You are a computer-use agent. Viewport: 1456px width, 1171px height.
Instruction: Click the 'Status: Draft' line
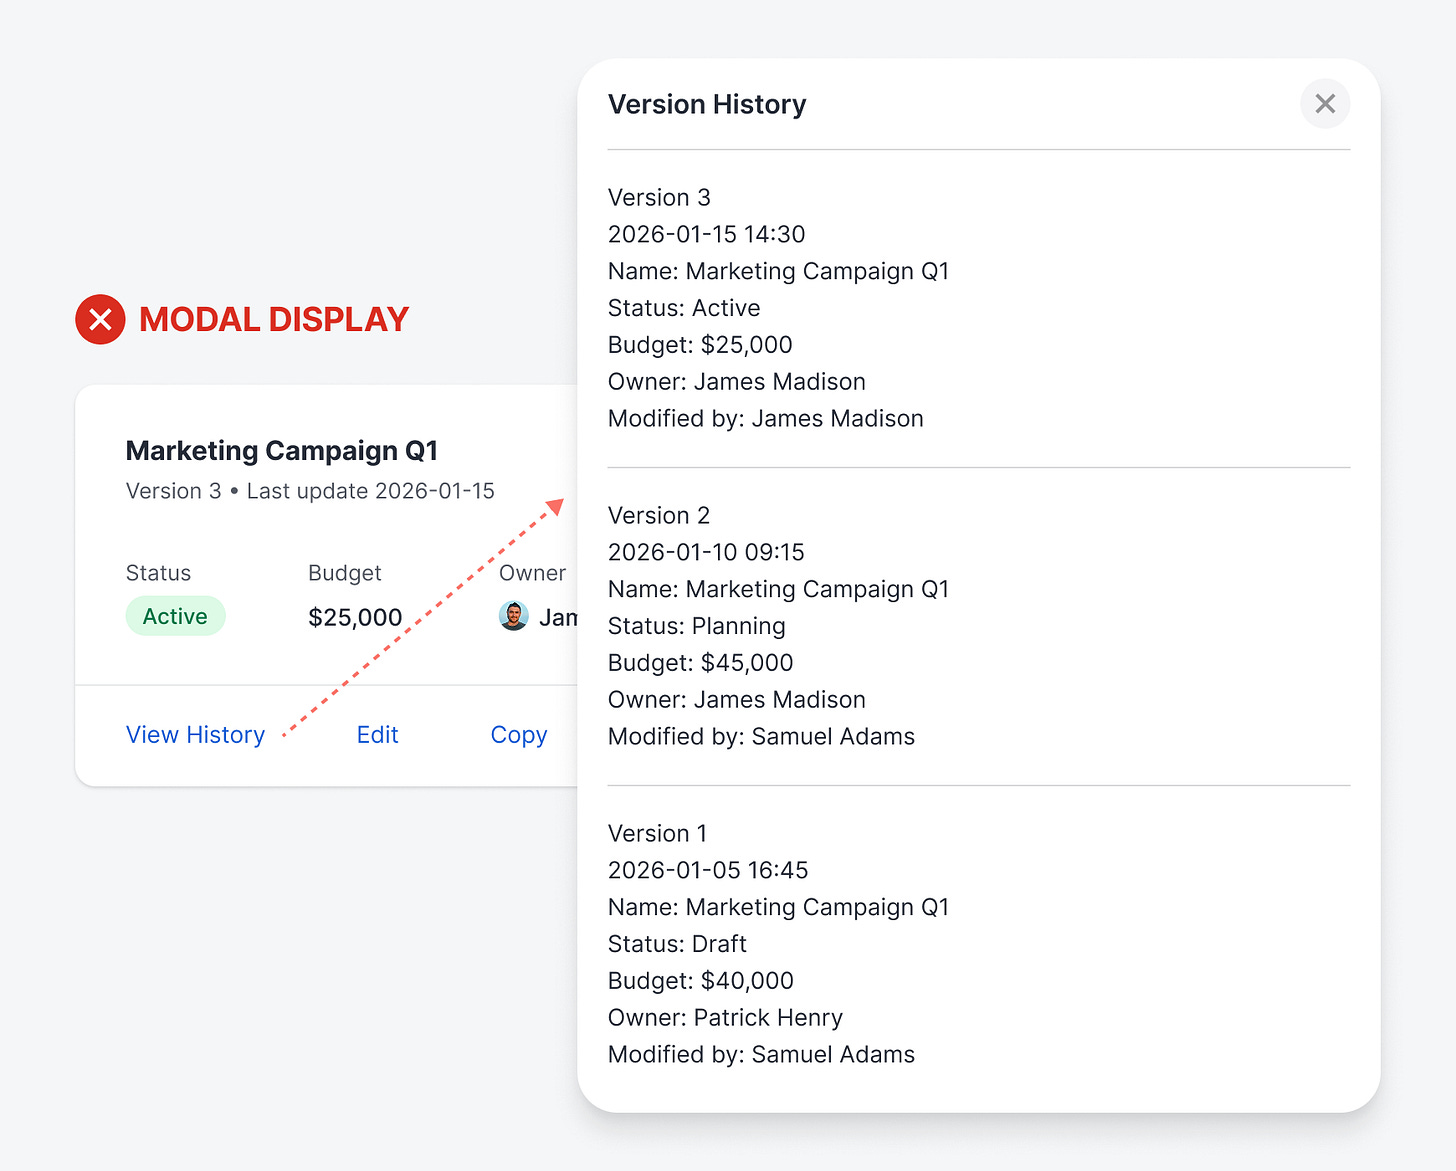coord(677,944)
